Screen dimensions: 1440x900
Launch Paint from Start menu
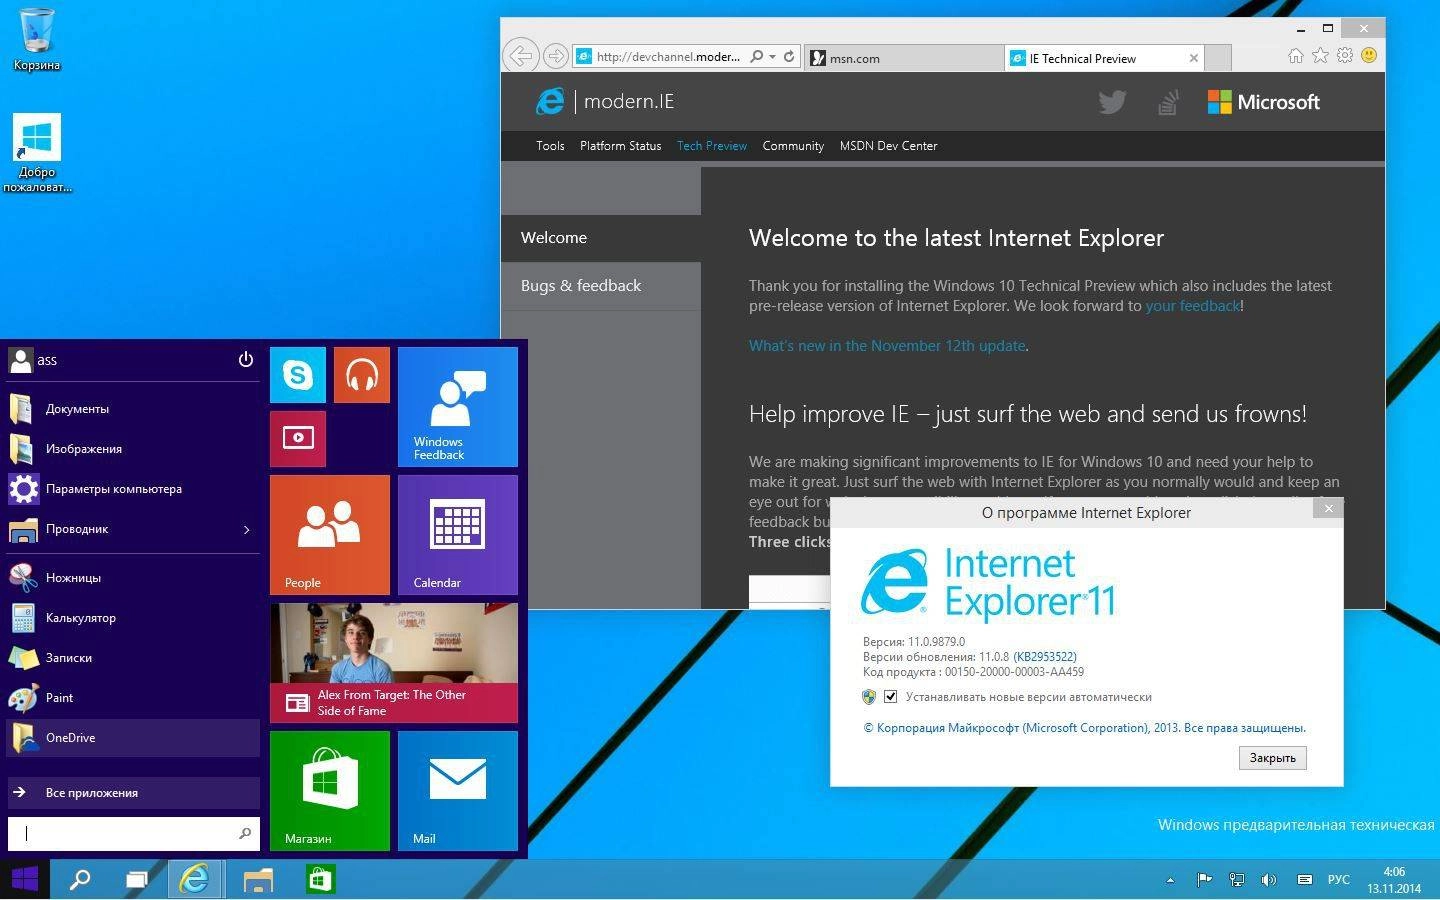click(x=133, y=698)
